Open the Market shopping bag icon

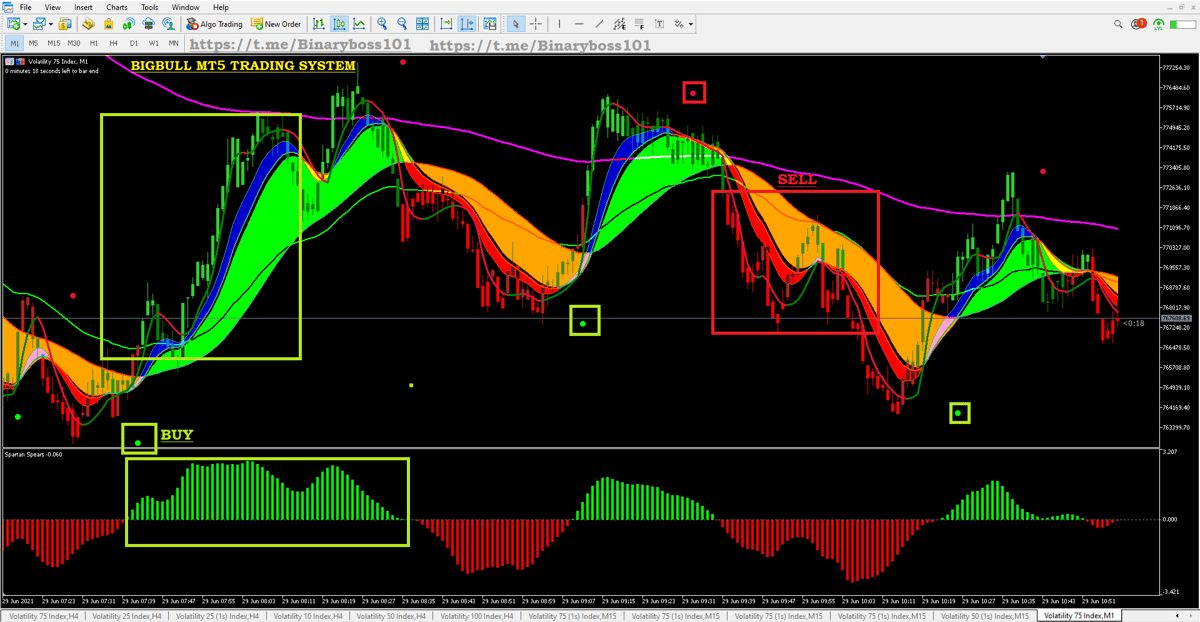(108, 24)
